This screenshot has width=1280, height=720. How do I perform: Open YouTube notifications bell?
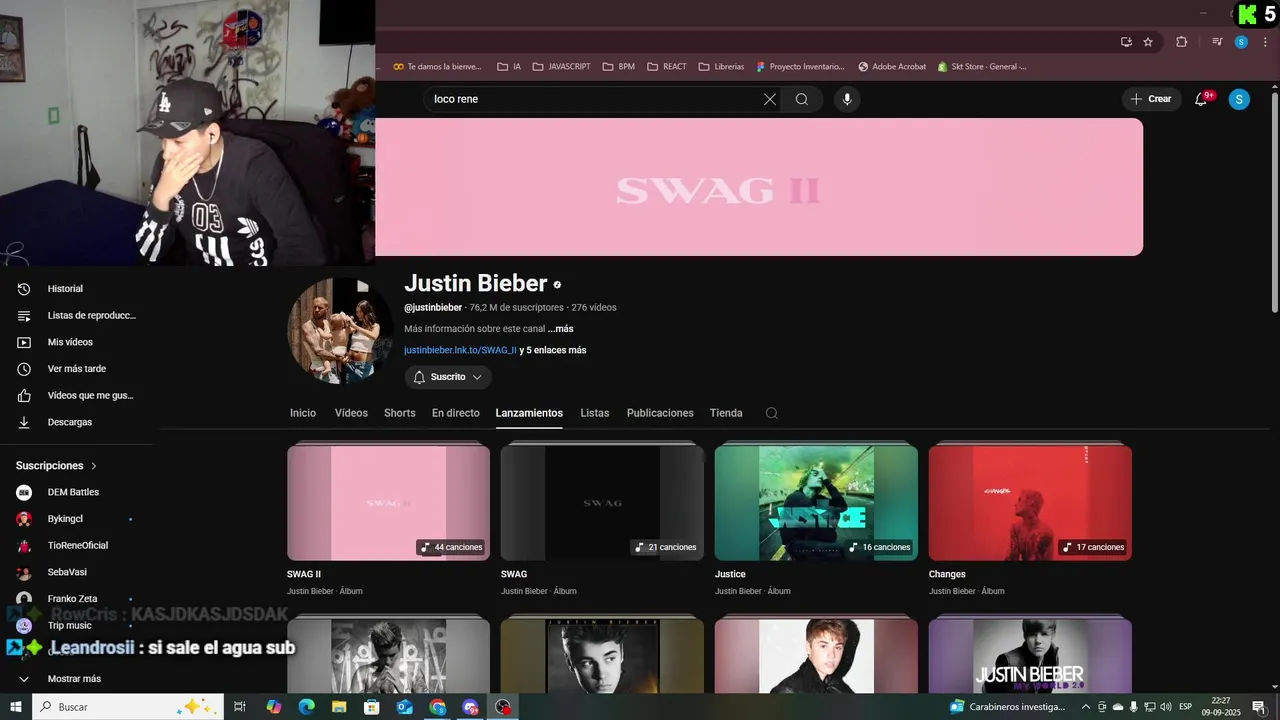[1201, 99]
